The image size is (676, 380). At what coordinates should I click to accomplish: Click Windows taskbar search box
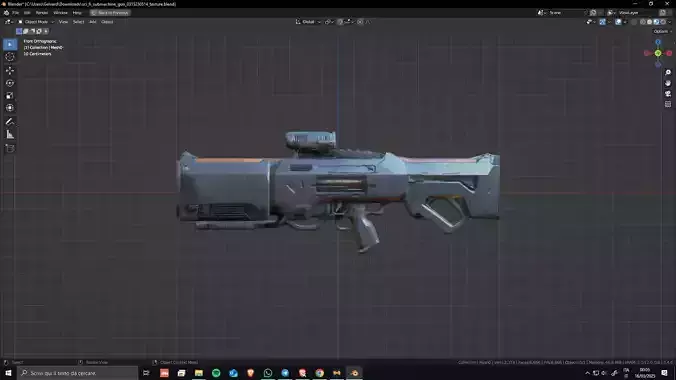(x=78, y=373)
